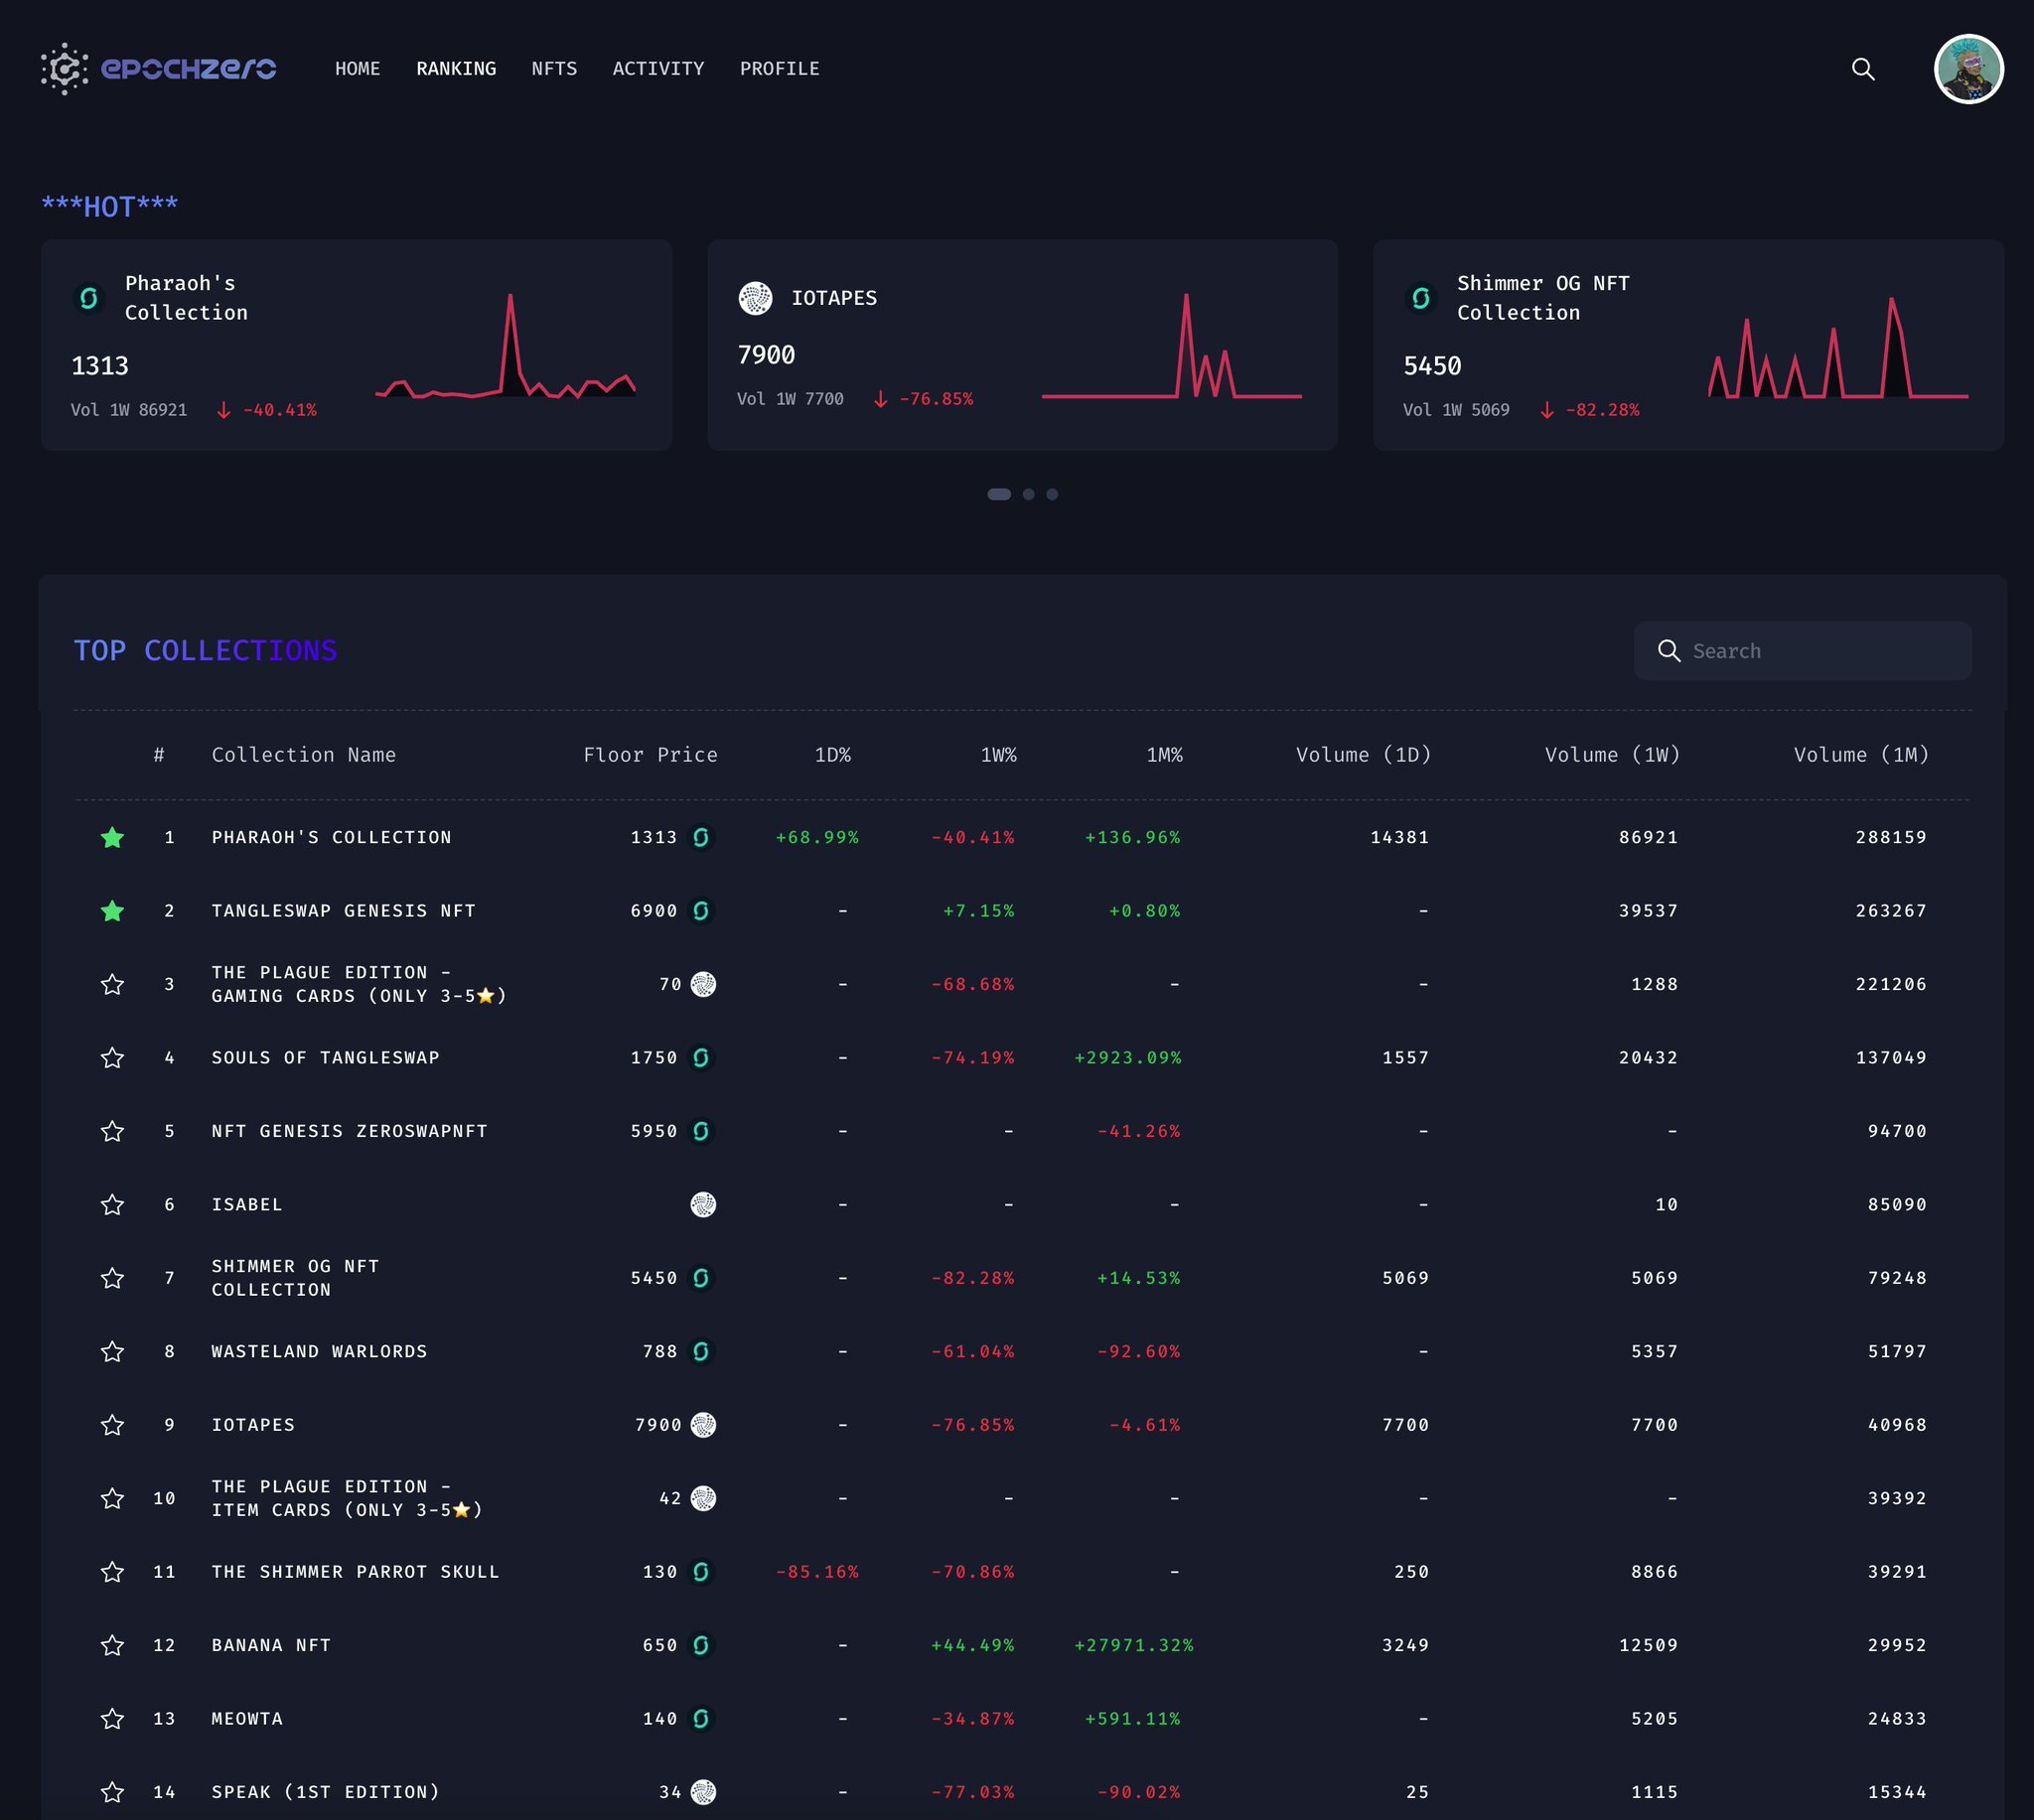Click the IOTA icon on the IOTAPES hot card
Screen dimensions: 2034x1820
(755, 298)
